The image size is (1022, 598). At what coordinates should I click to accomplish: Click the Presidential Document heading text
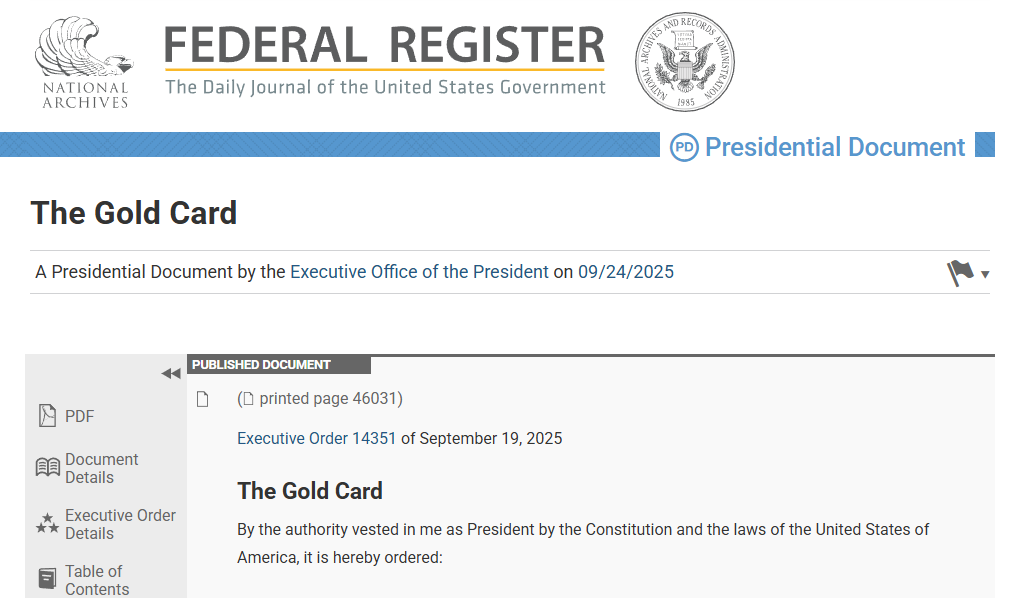tap(835, 147)
